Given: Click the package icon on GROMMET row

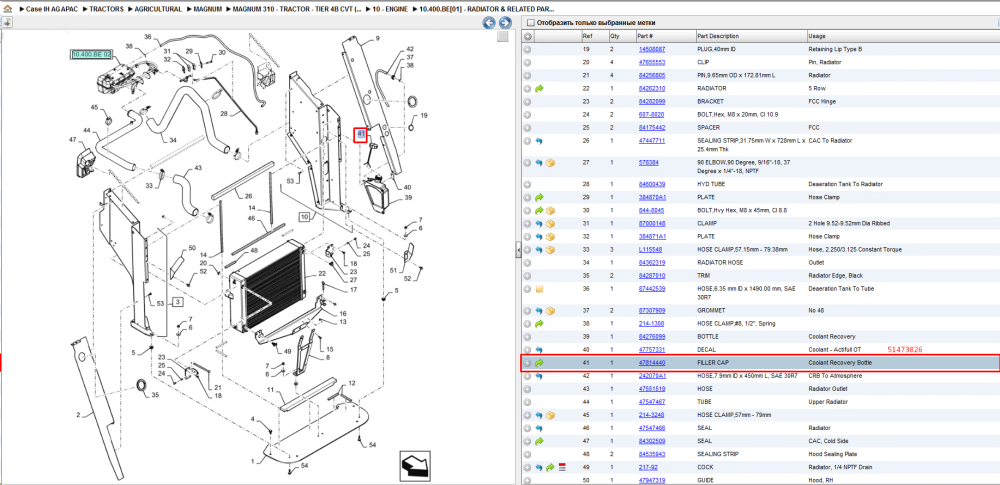Looking at the screenshot, I should [x=550, y=311].
